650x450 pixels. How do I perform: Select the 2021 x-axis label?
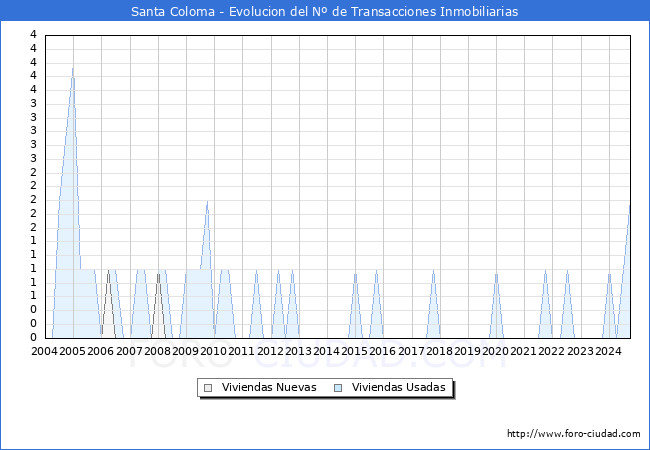pos(524,351)
